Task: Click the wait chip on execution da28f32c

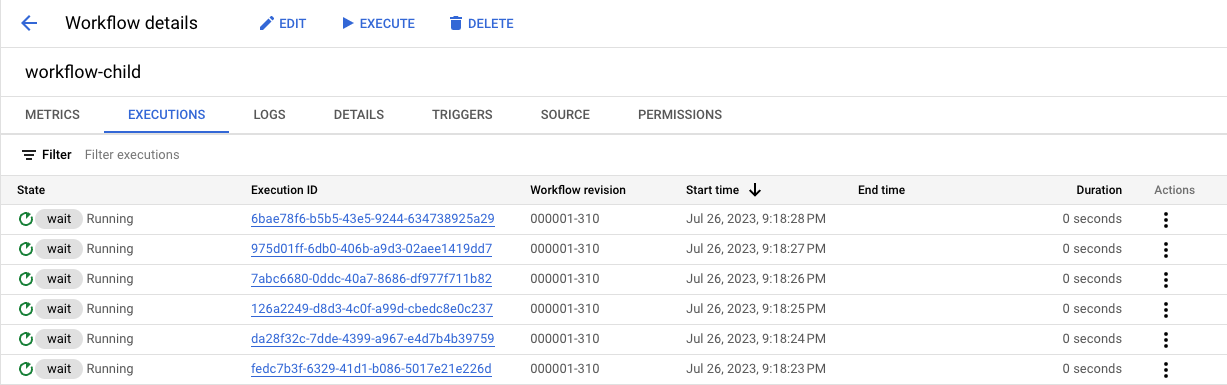Action: 59,339
